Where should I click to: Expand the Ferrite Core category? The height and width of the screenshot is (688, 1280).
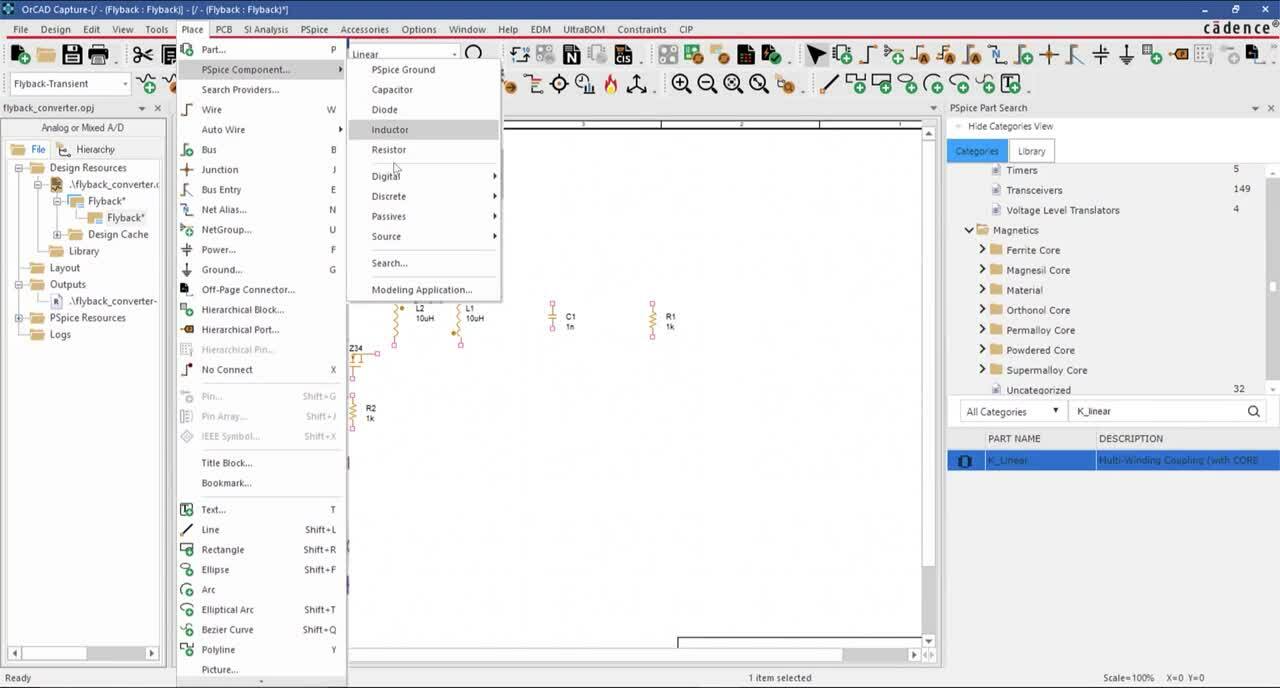[983, 250]
